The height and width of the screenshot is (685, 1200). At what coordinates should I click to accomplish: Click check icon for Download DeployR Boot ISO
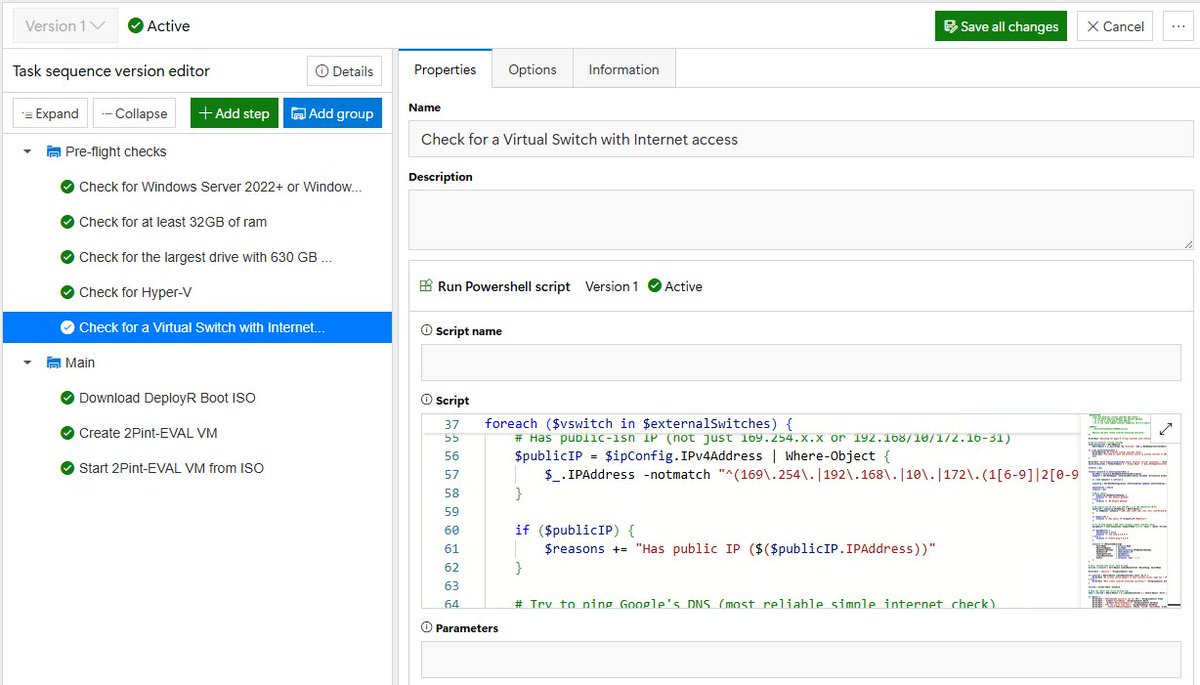tap(67, 398)
